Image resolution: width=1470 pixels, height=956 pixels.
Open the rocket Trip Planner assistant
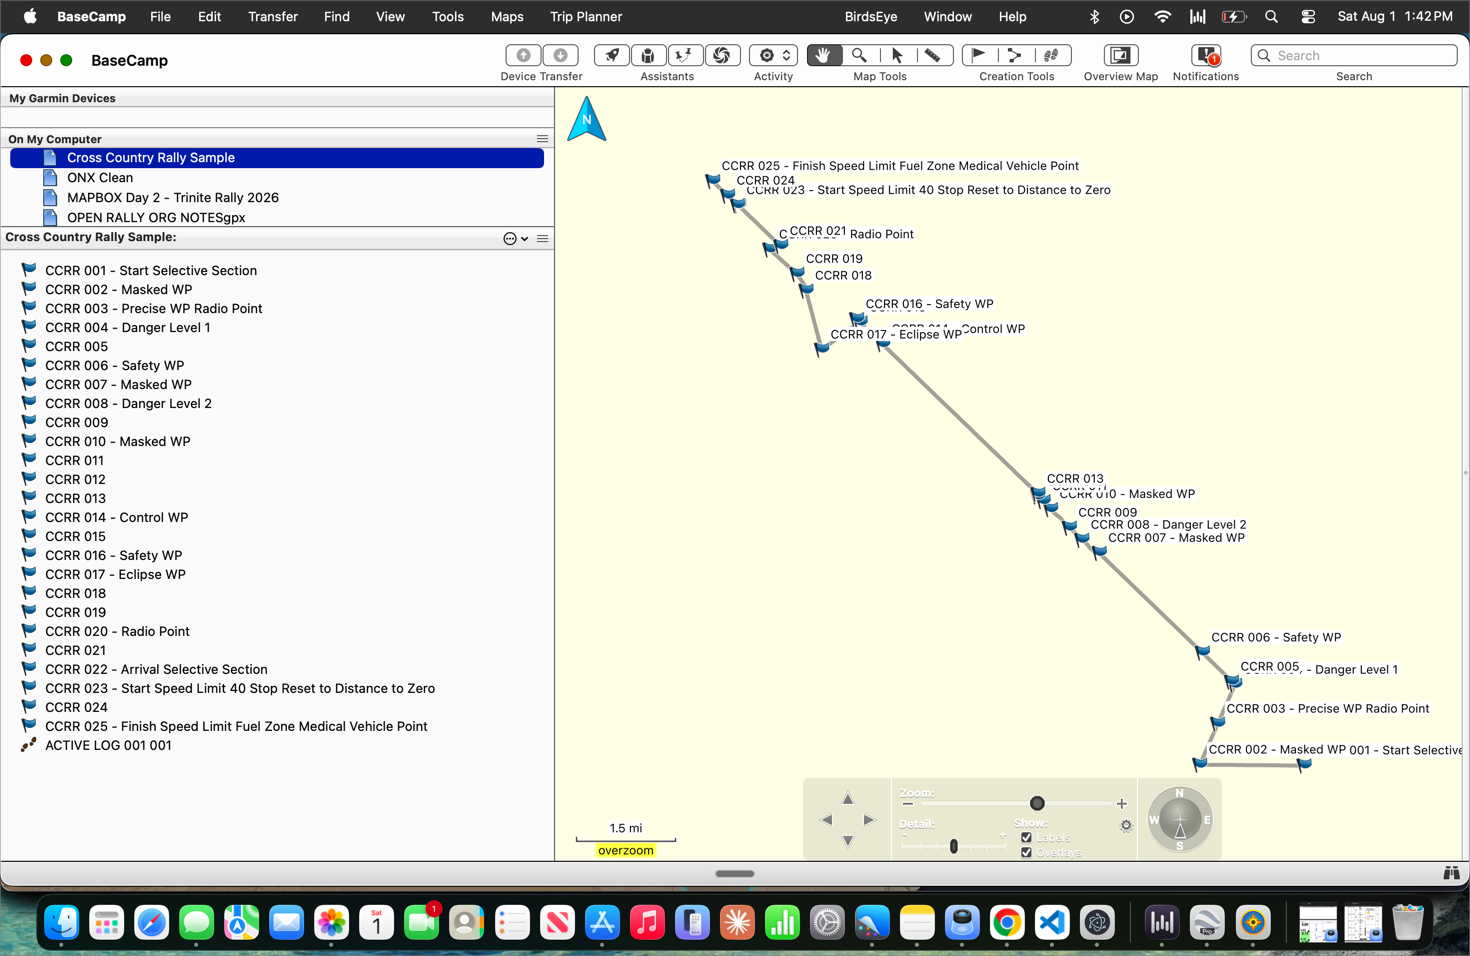612,55
